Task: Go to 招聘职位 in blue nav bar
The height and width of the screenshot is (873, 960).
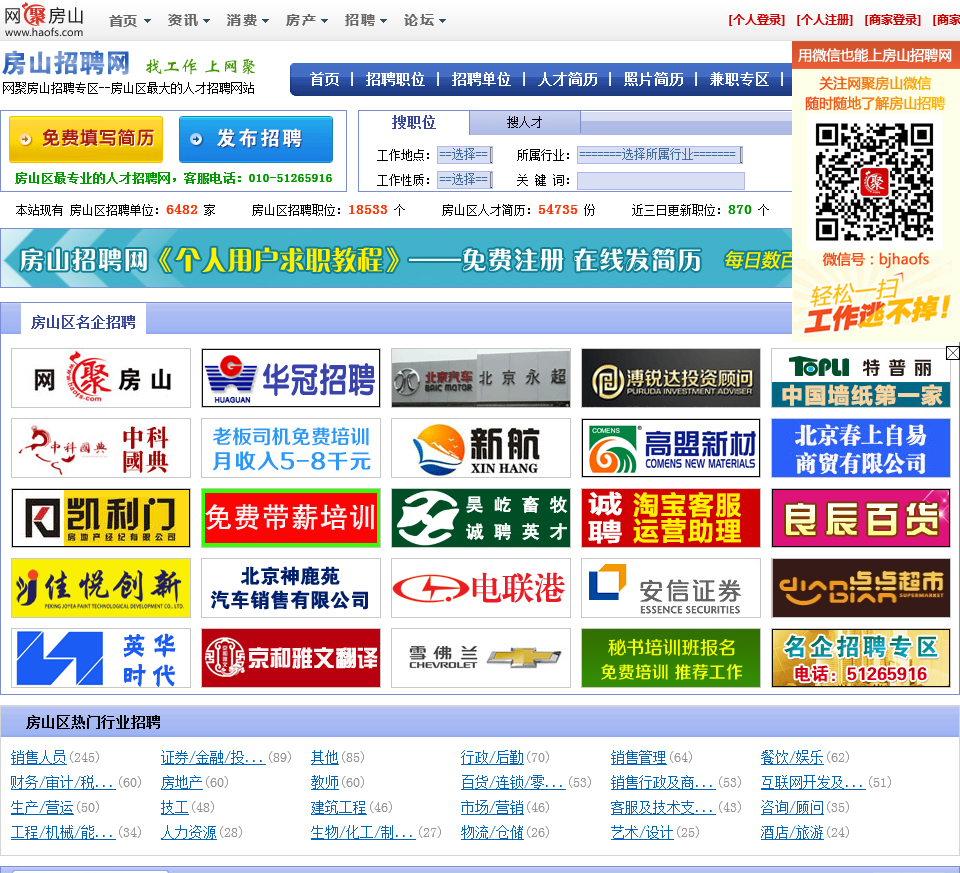Action: pos(395,80)
